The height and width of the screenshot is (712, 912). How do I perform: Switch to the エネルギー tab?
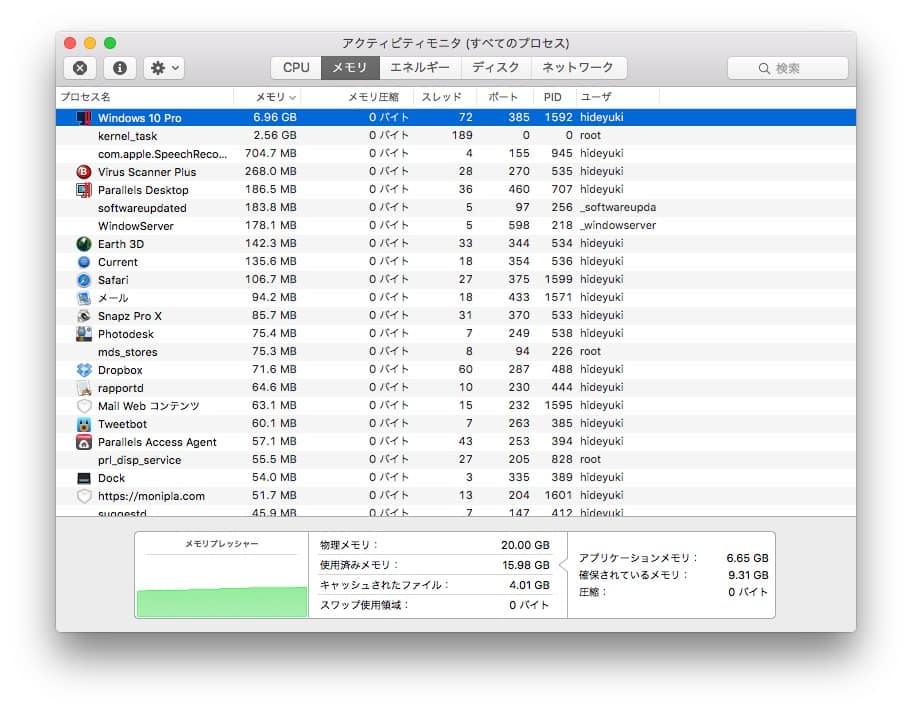click(x=420, y=68)
